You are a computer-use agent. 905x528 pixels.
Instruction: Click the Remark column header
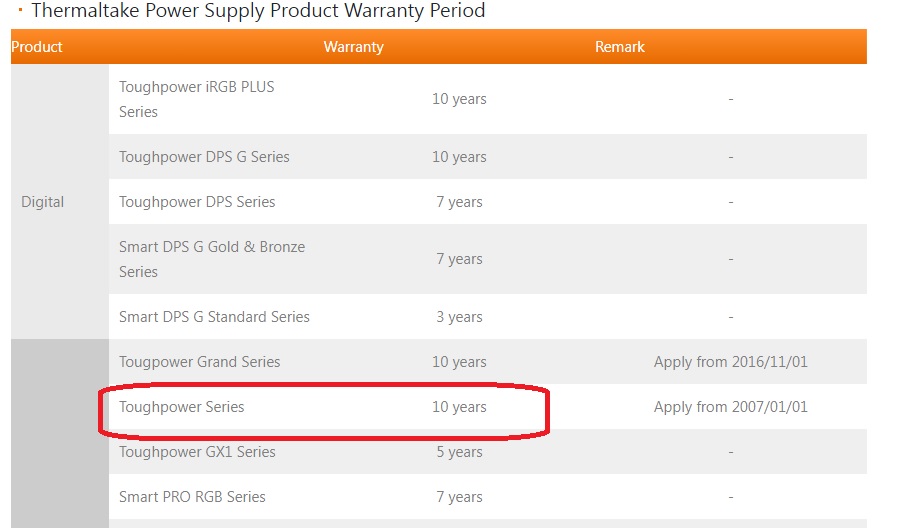pos(619,47)
